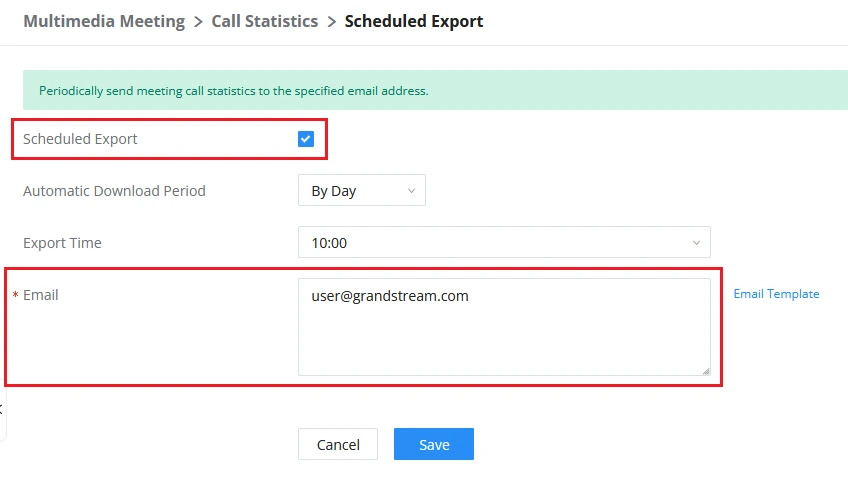Click the Save button
The width and height of the screenshot is (848, 482).
(434, 444)
